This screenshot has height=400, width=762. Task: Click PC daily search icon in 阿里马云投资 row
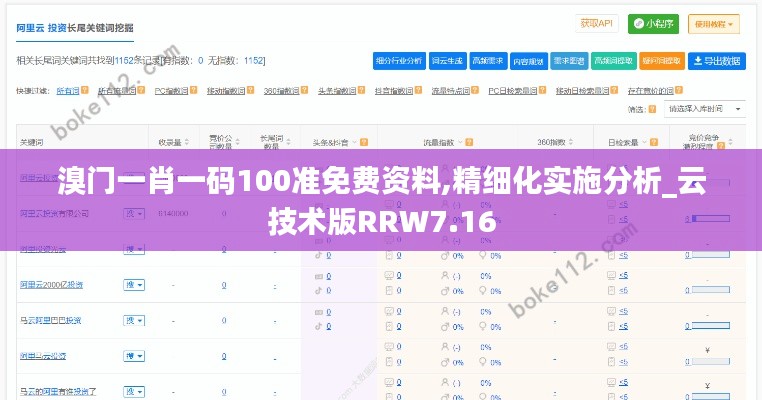point(611,347)
